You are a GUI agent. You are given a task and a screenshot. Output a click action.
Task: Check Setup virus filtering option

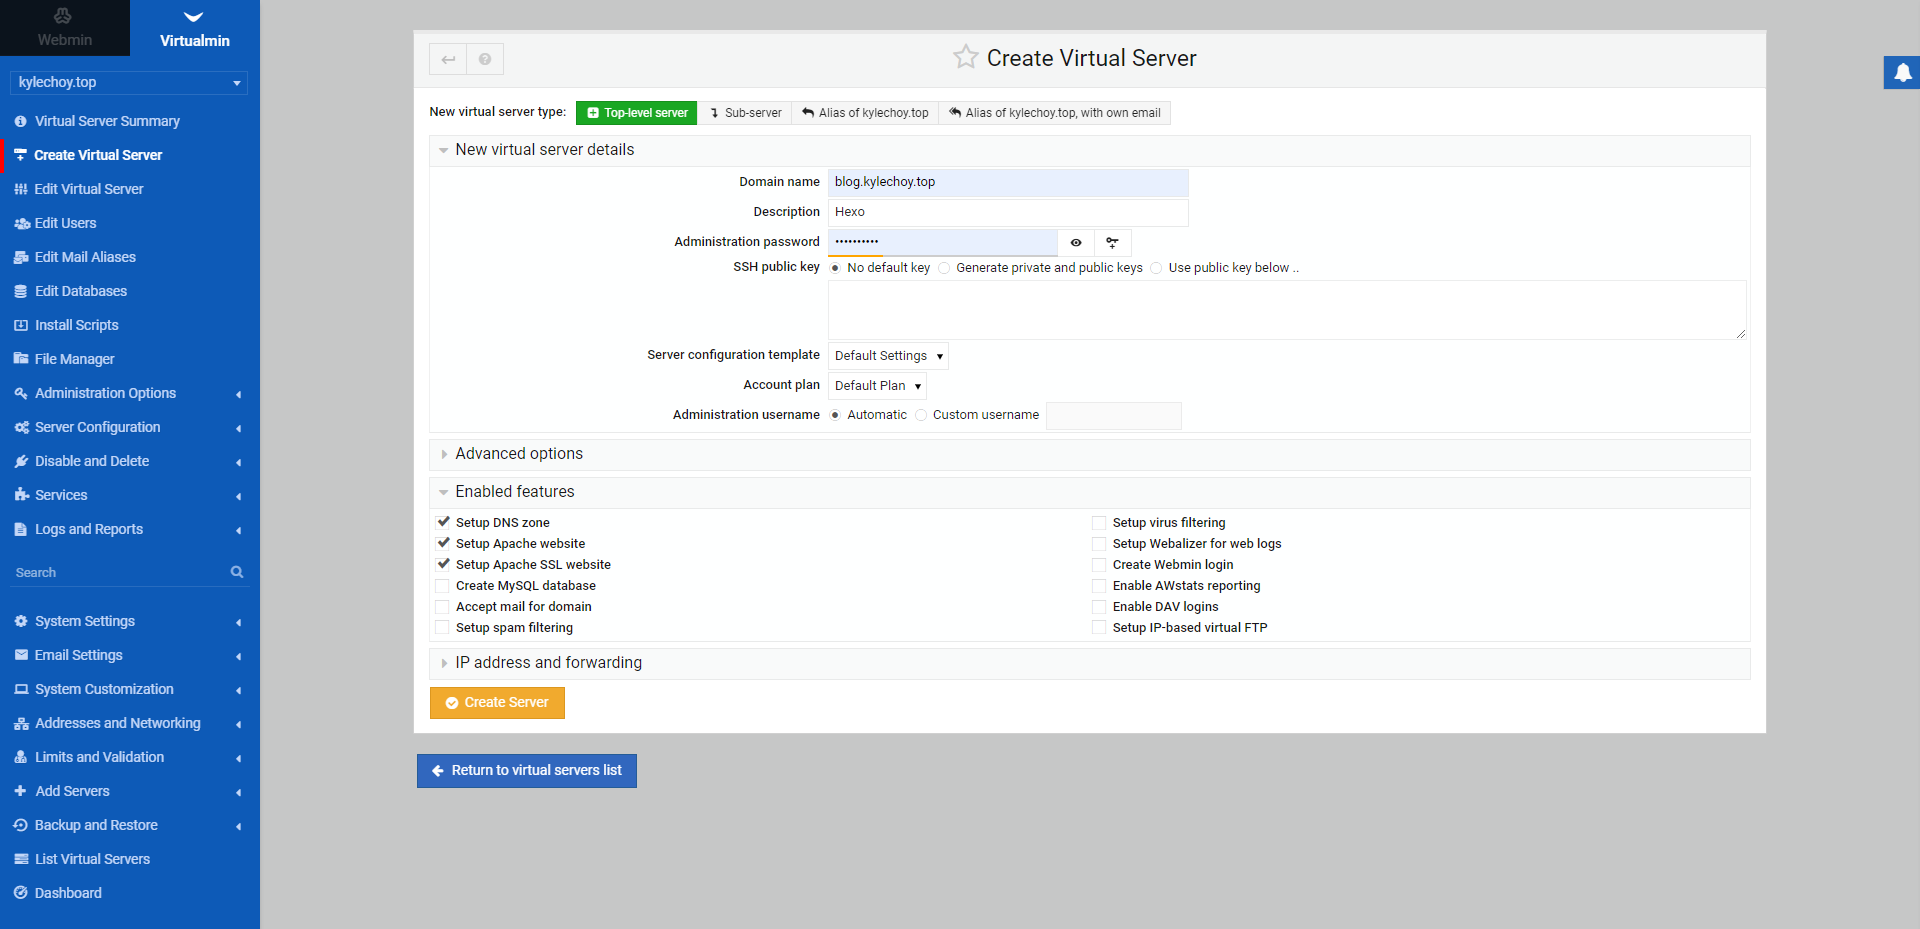(1099, 523)
